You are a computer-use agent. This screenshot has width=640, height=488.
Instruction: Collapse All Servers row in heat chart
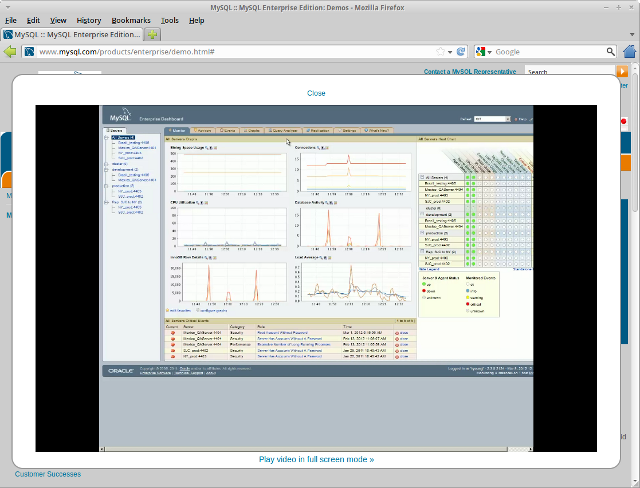click(x=422, y=177)
